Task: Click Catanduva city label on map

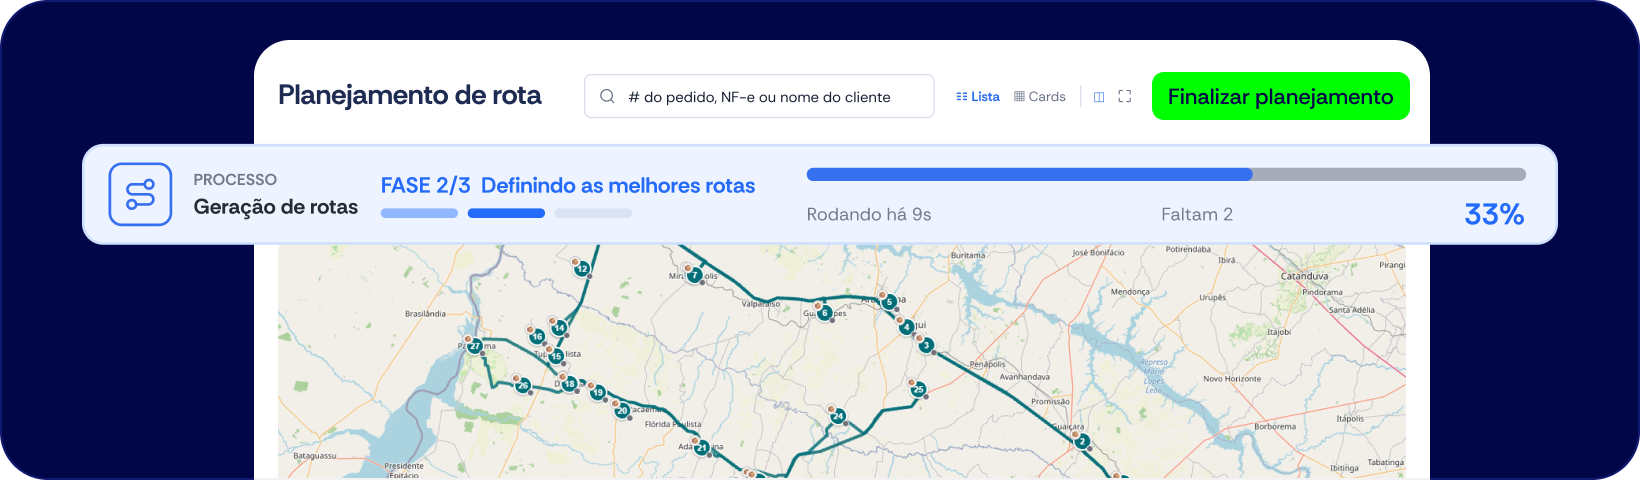Action: (1305, 276)
